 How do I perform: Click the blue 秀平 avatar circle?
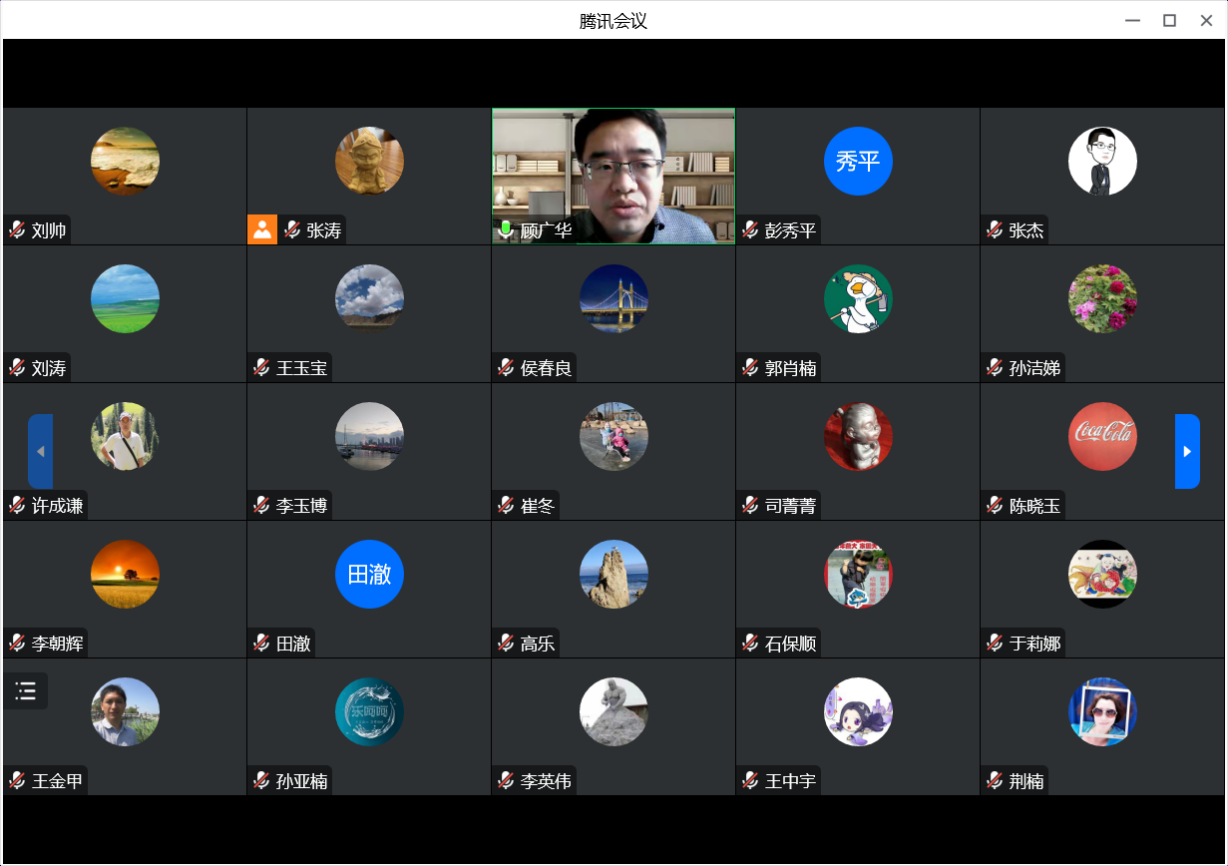[858, 161]
